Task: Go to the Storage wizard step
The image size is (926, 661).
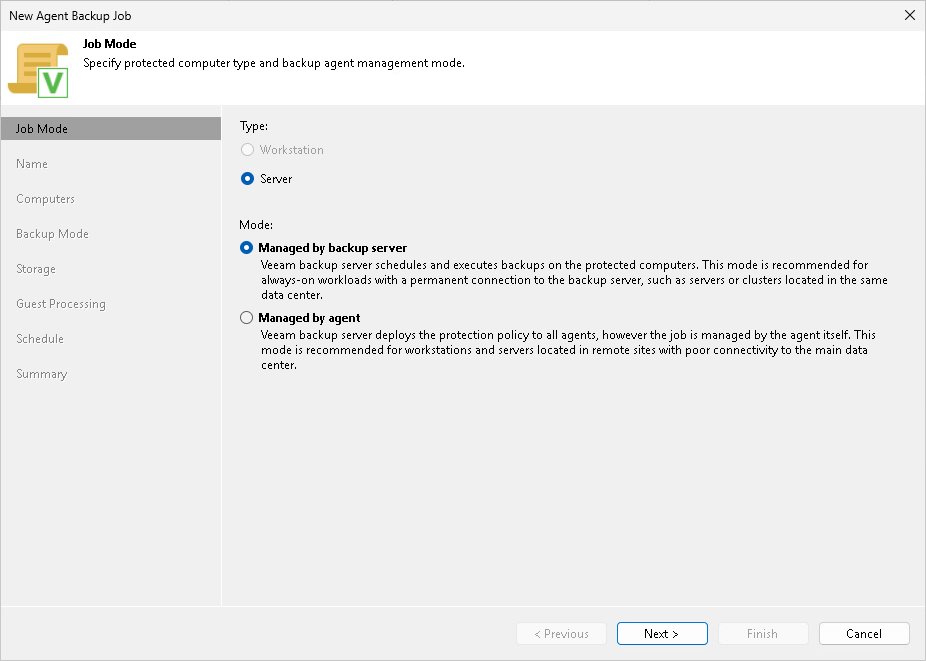Action: pyautogui.click(x=36, y=269)
